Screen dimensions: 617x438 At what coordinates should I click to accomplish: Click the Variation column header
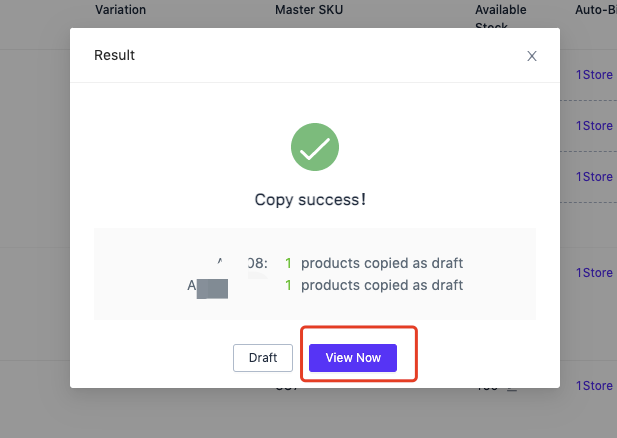click(x=120, y=9)
